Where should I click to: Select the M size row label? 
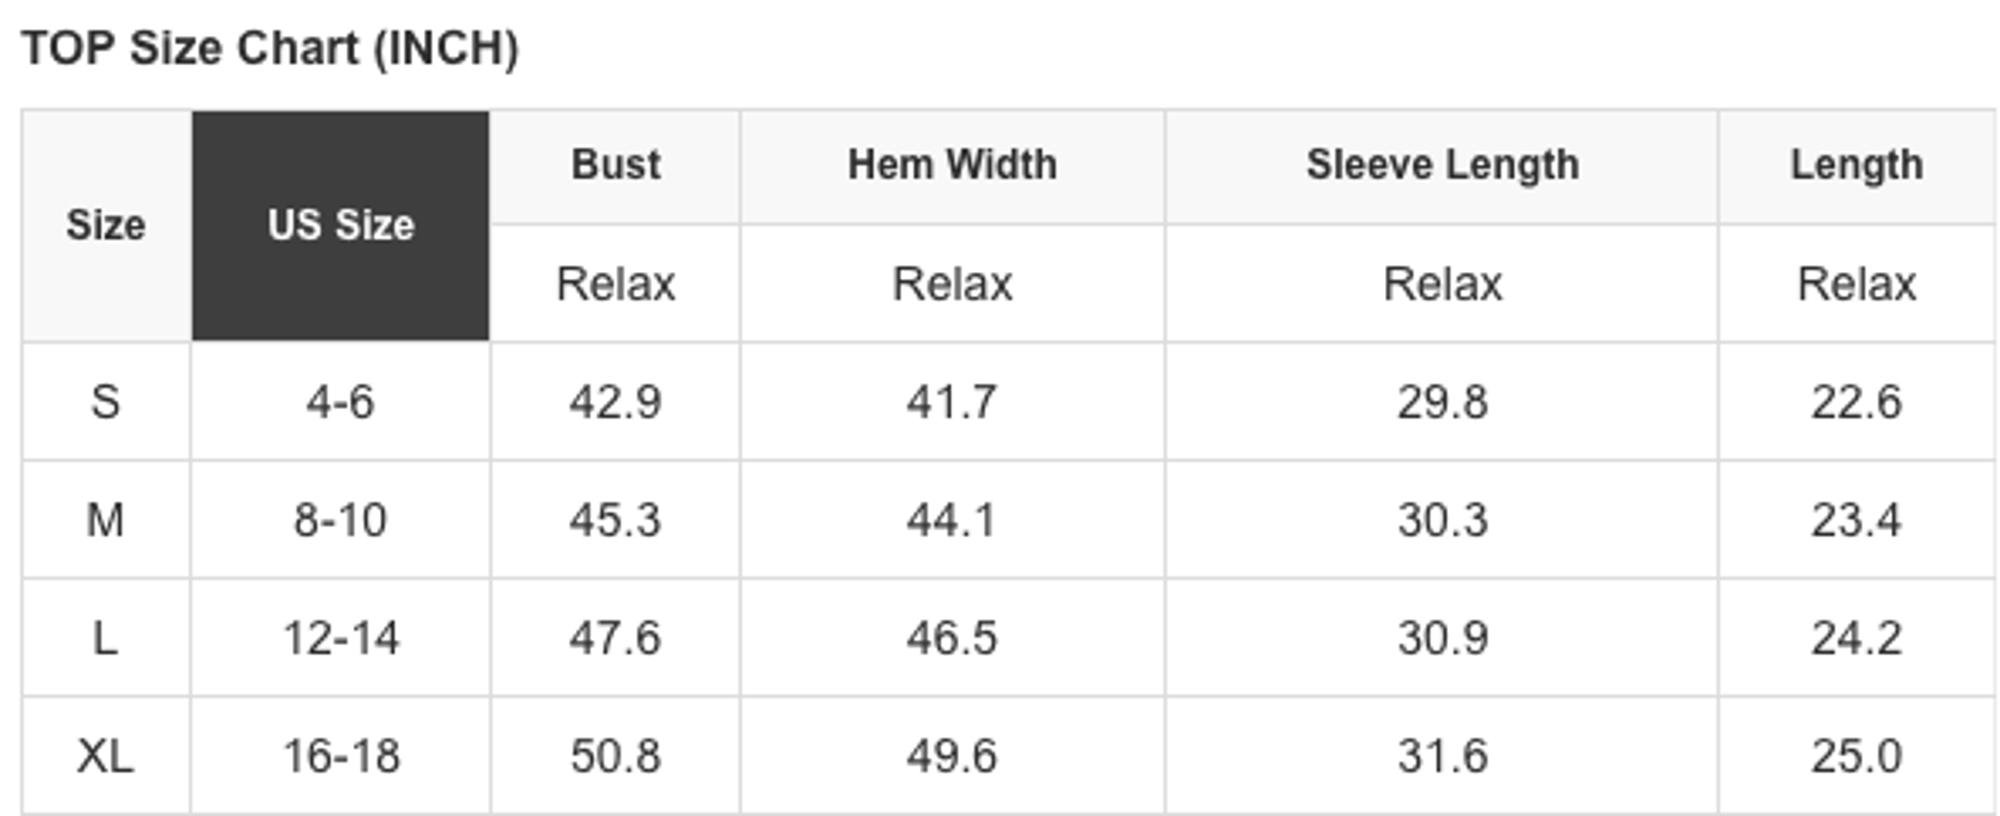106,520
